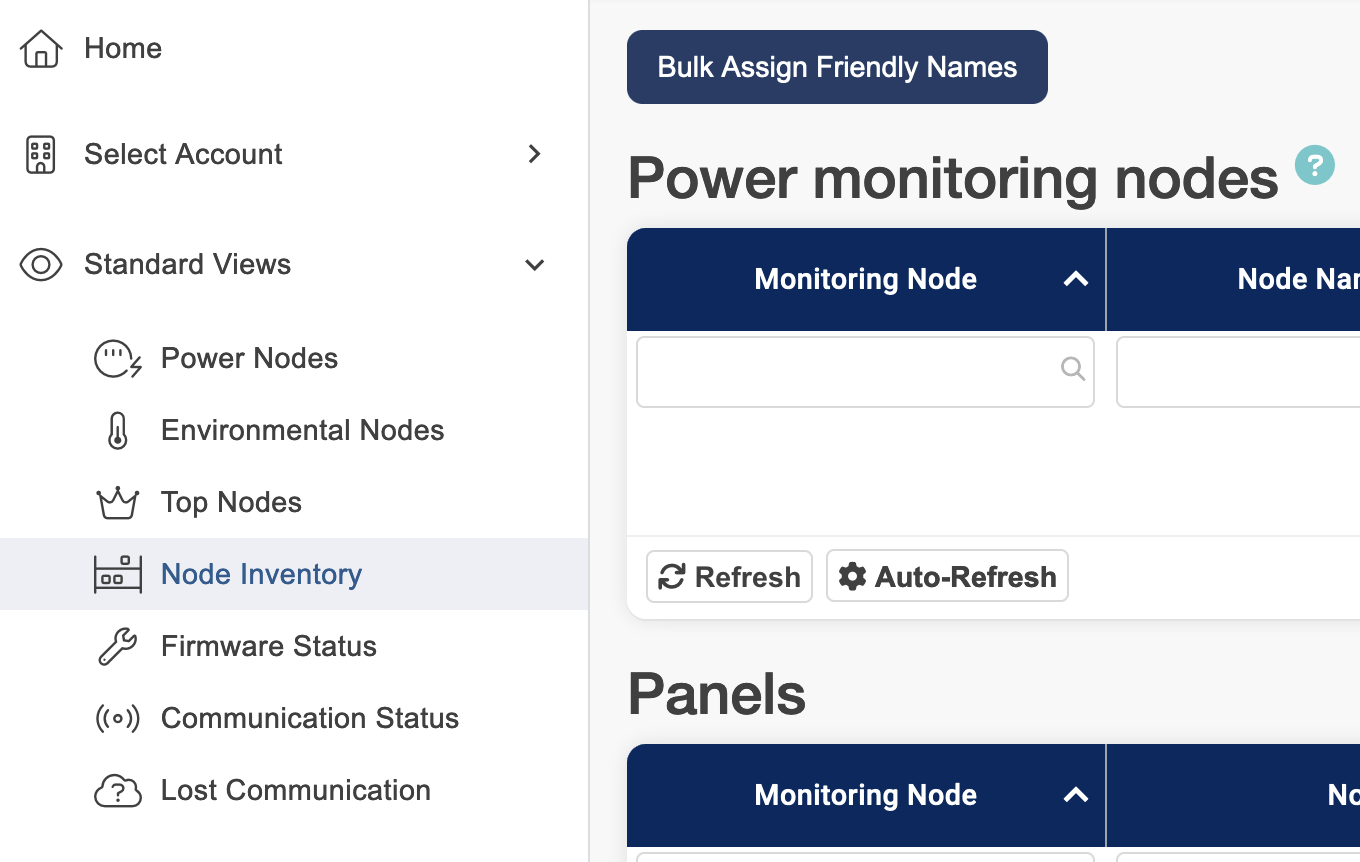Screen dimensions: 1360x862
Task: Click the Refresh button
Action: 729,576
